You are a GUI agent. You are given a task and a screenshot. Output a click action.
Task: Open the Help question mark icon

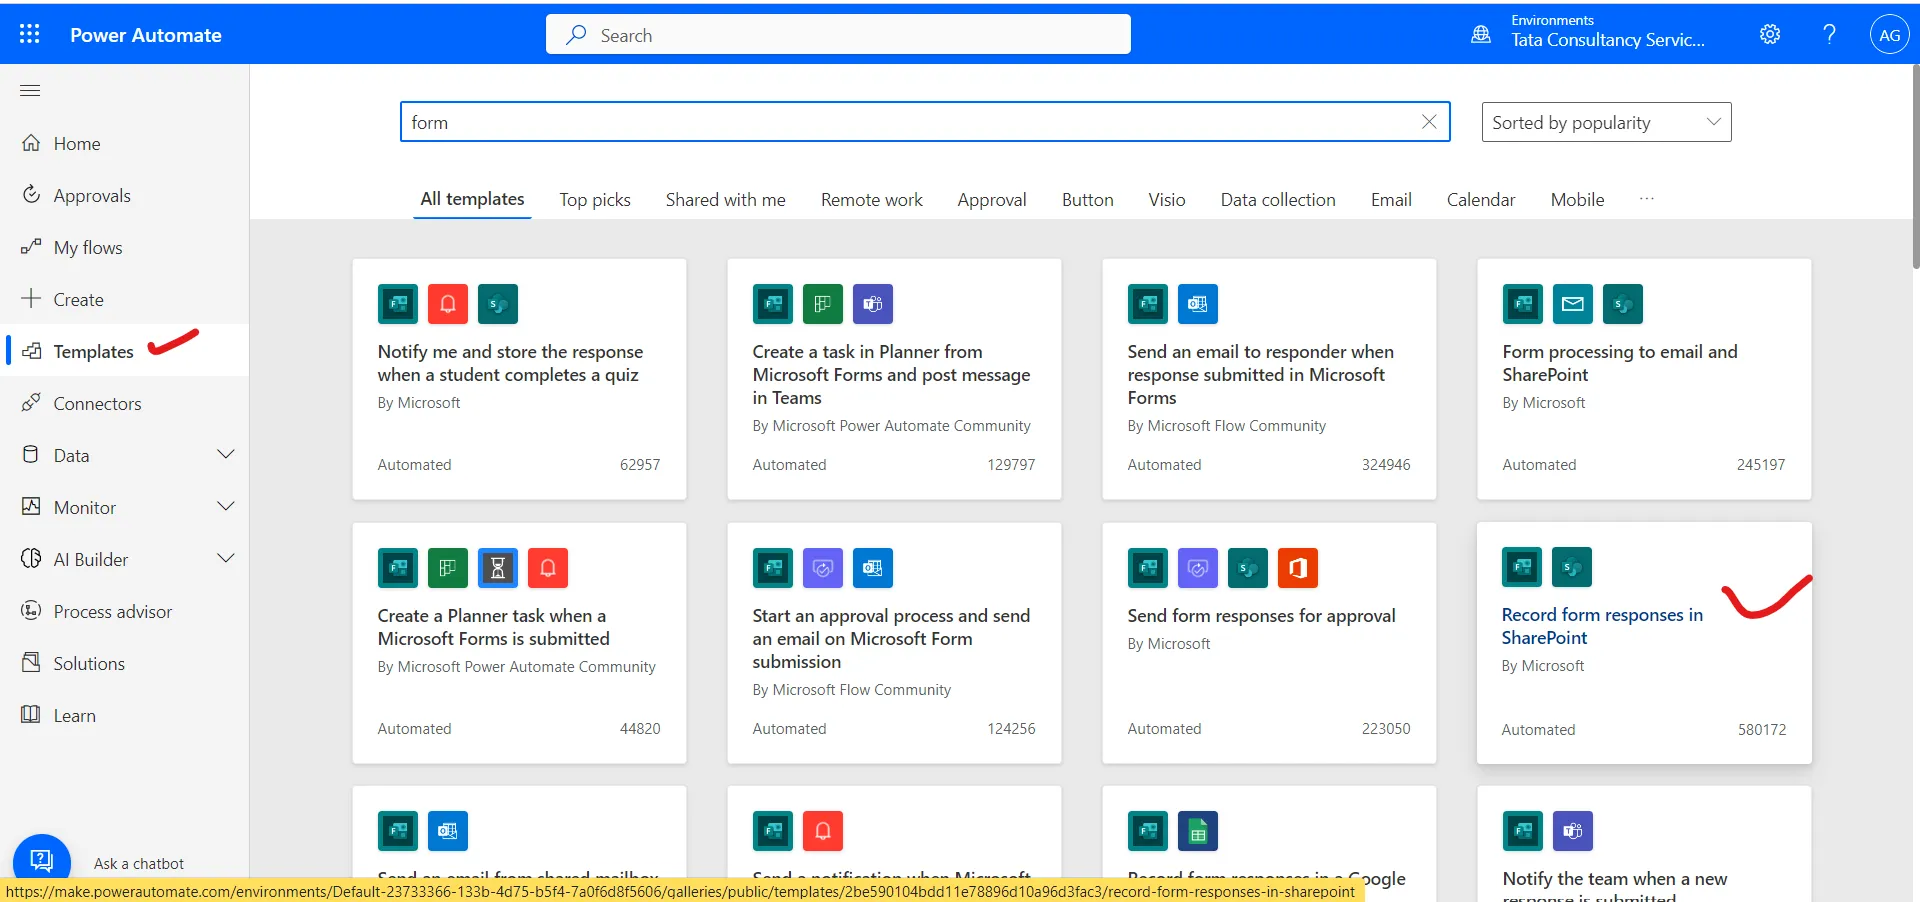tap(1828, 33)
